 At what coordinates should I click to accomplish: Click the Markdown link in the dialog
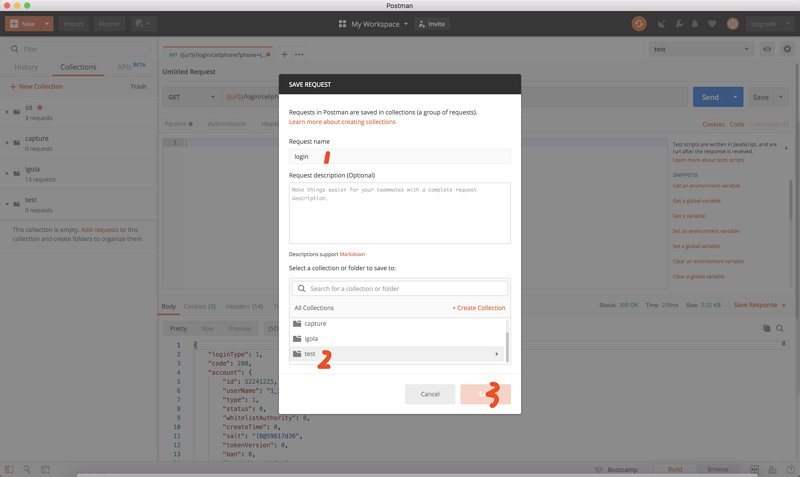click(352, 254)
